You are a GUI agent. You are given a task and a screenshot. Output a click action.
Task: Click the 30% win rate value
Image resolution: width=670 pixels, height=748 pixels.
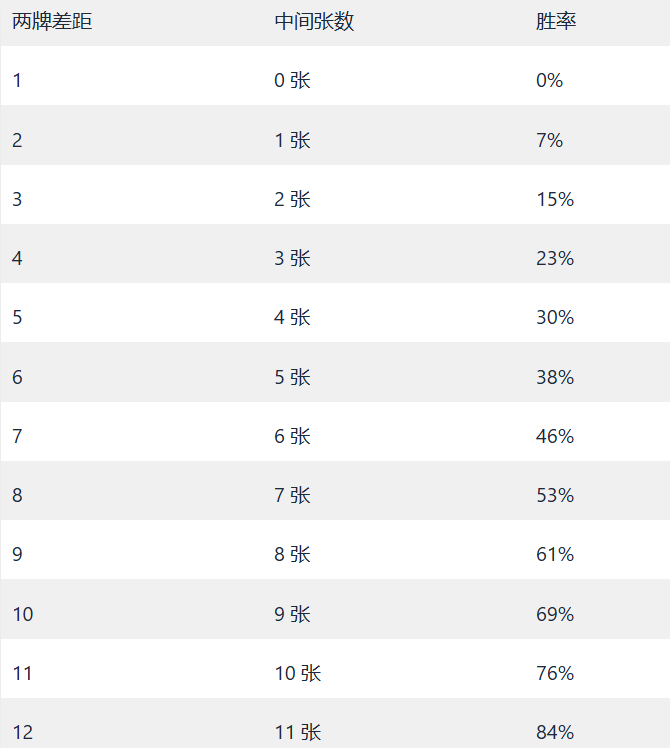[555, 317]
